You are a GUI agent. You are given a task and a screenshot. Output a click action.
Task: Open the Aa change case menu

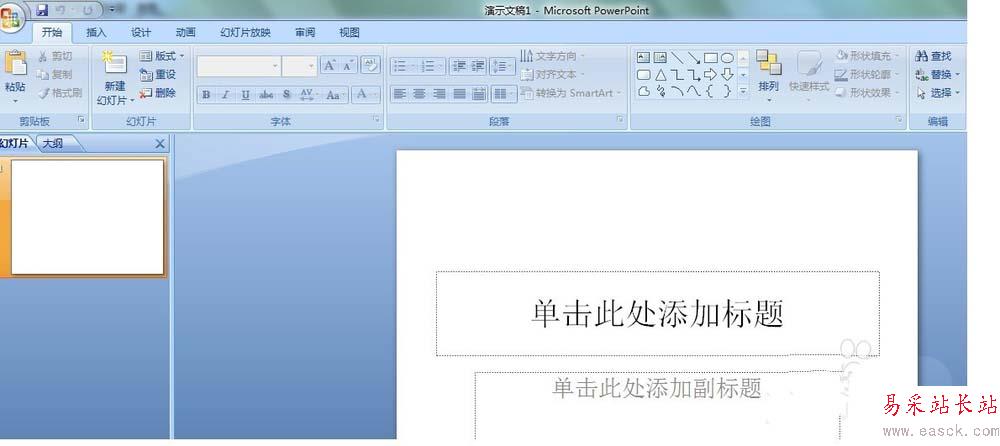[335, 94]
